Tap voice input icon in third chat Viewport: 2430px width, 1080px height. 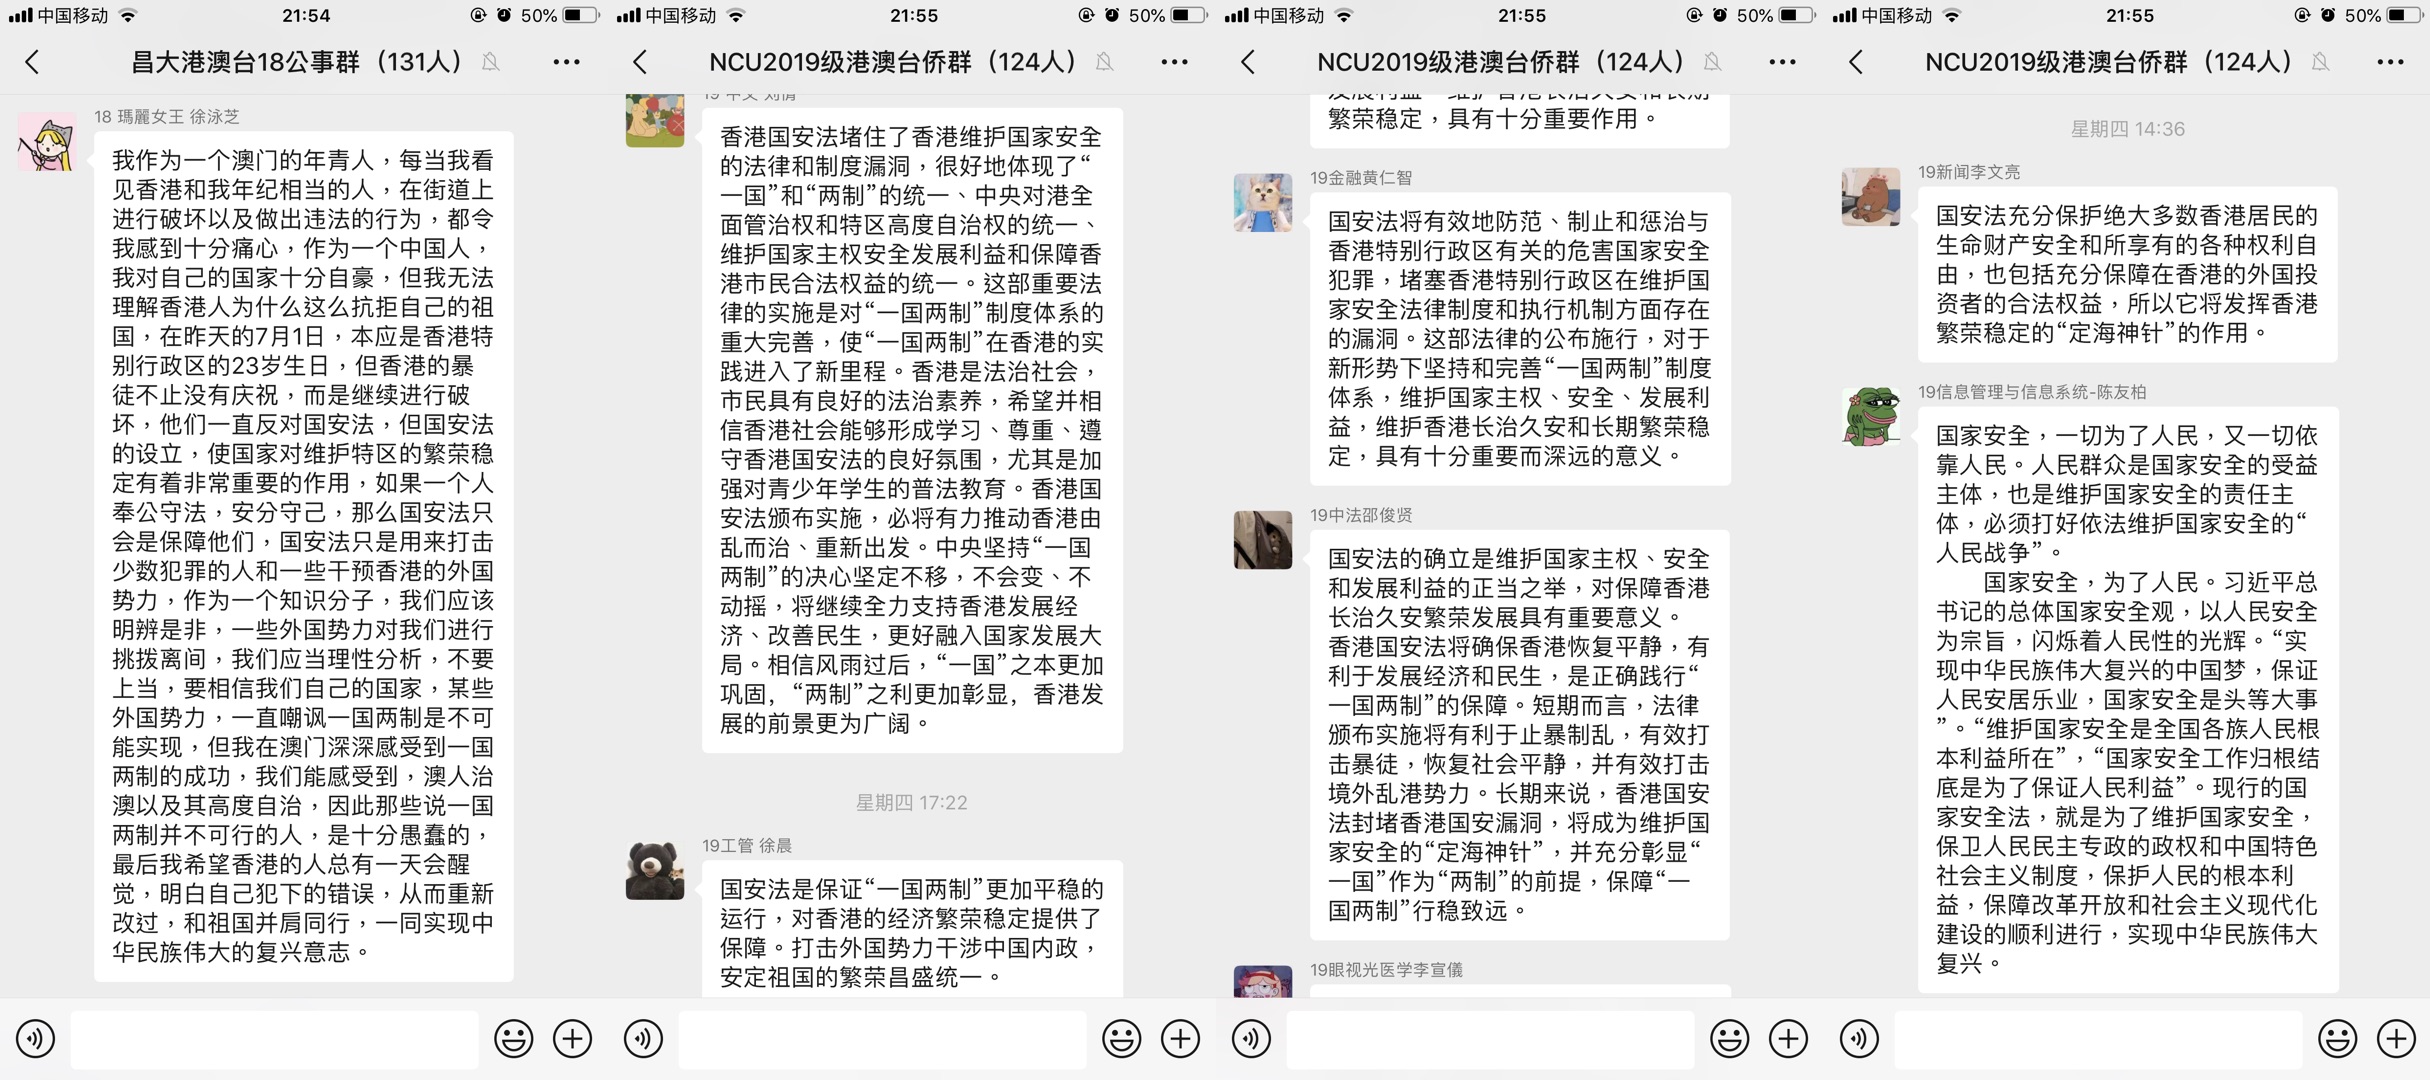click(1252, 1039)
